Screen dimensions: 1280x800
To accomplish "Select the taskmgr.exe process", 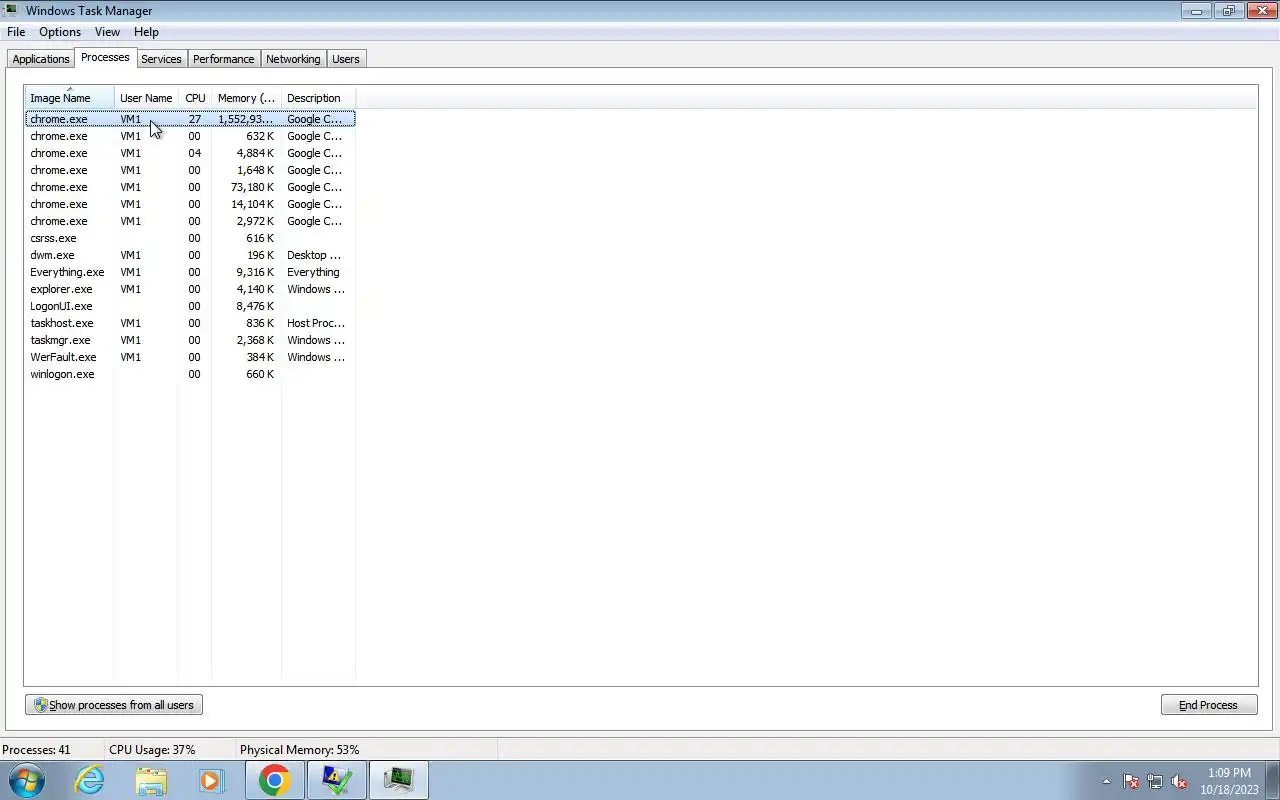I will pos(190,340).
